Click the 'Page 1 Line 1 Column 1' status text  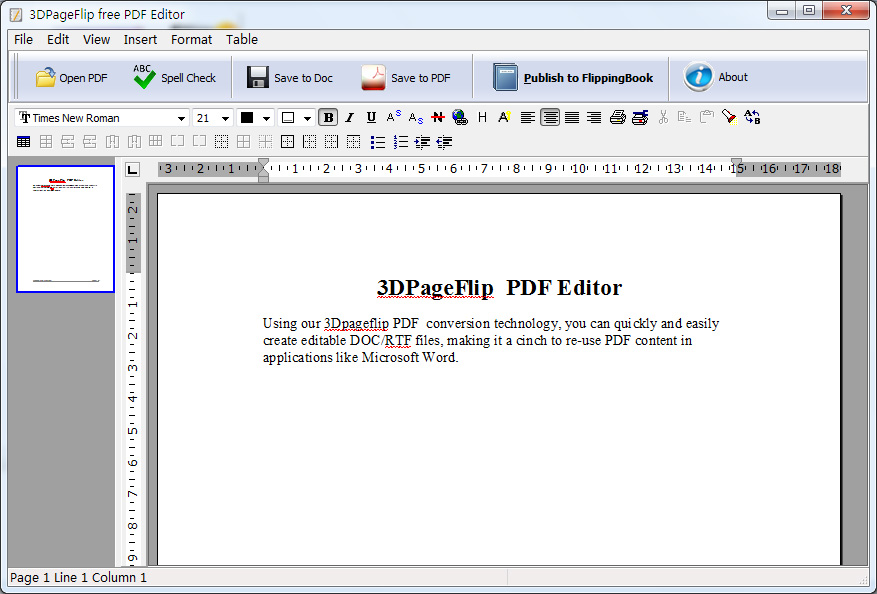pos(78,578)
